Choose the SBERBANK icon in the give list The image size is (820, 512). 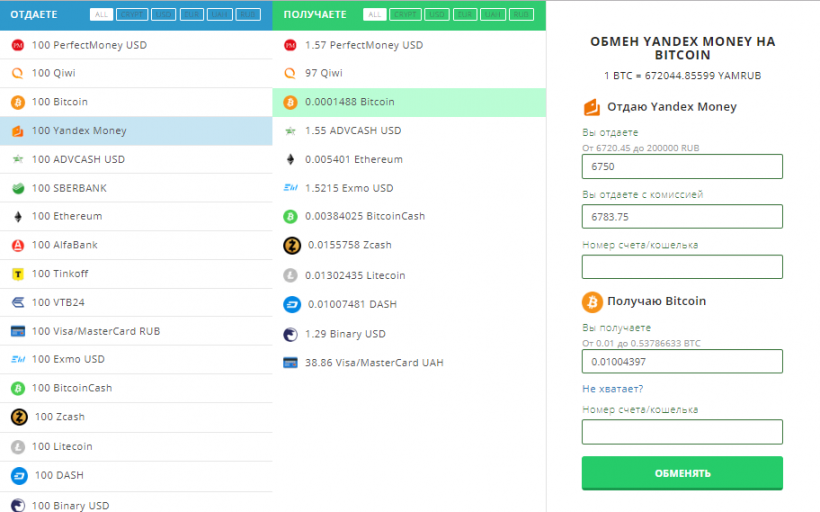(x=17, y=188)
